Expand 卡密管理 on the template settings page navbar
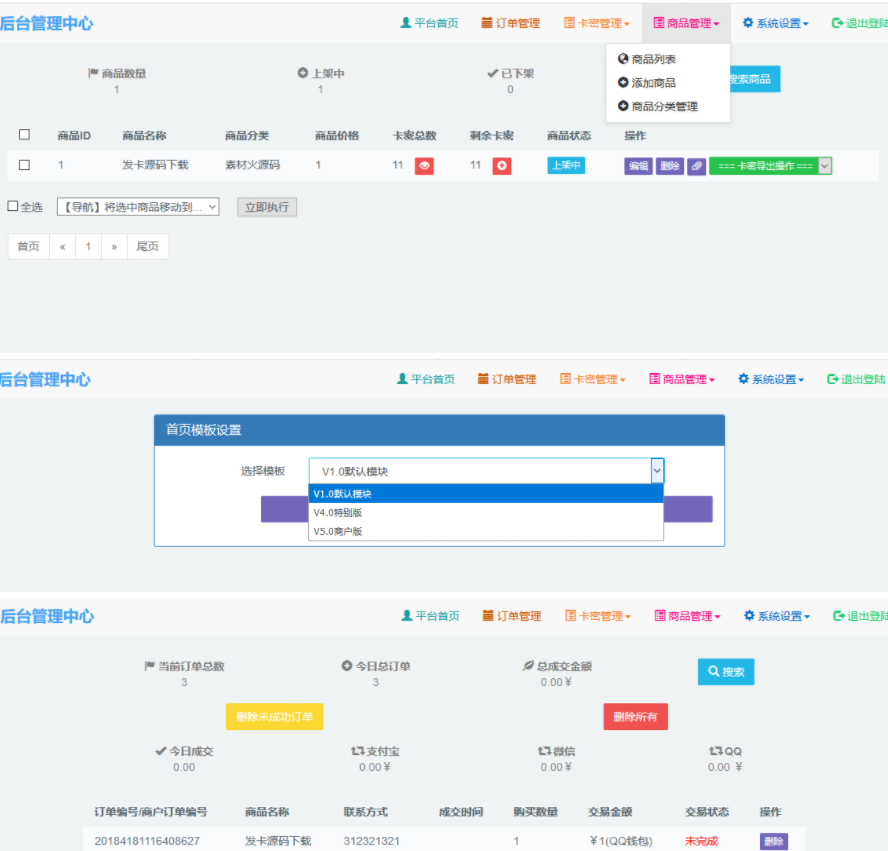 click(x=592, y=379)
